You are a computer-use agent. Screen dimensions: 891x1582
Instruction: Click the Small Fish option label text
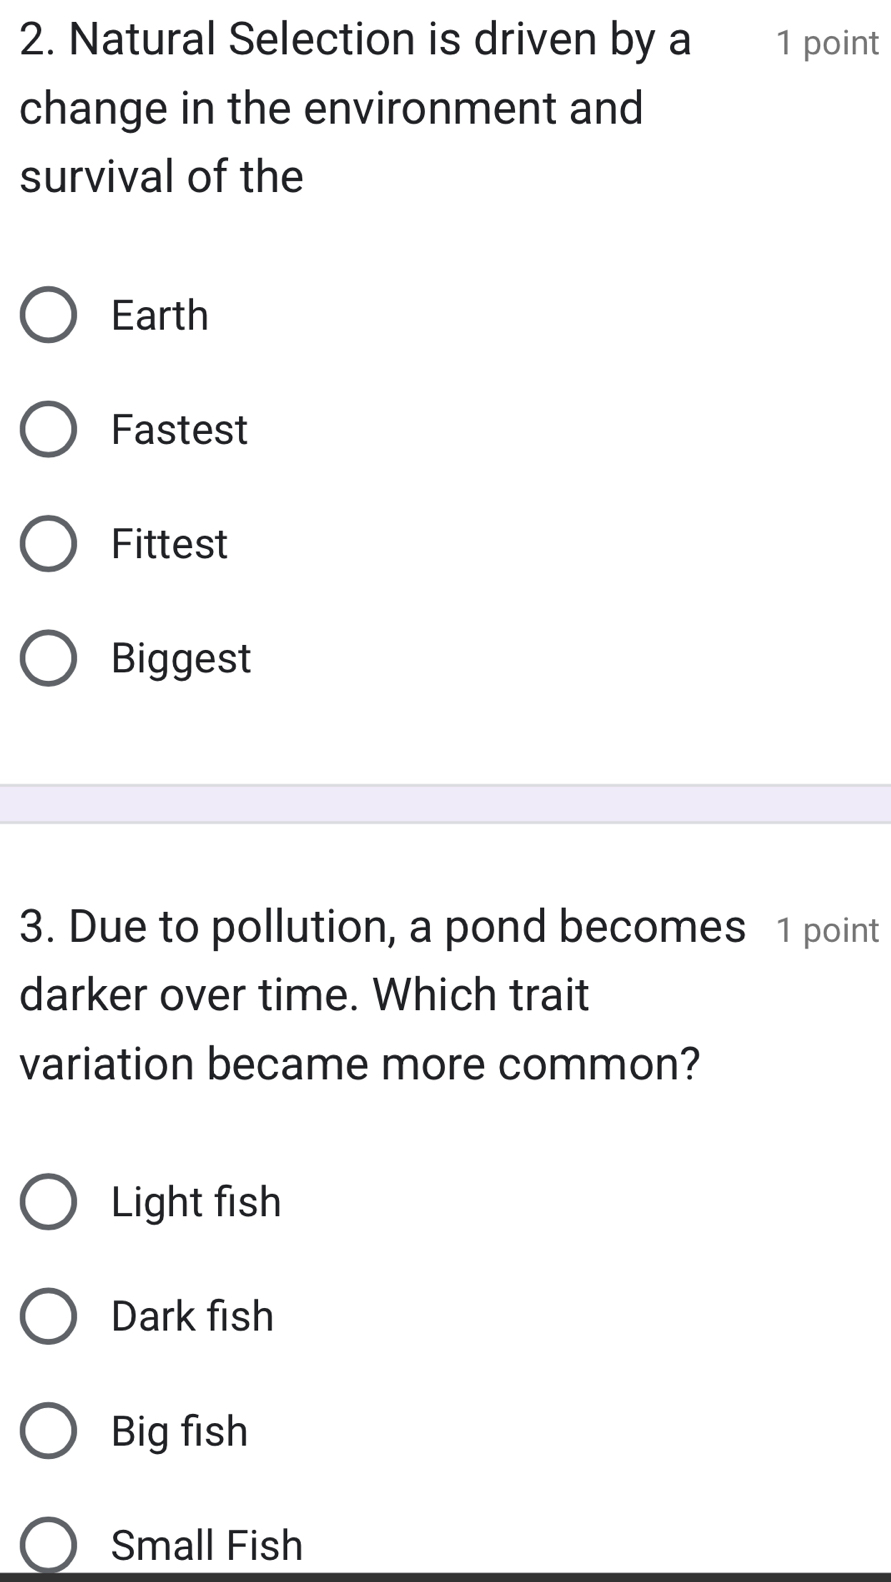point(206,1544)
